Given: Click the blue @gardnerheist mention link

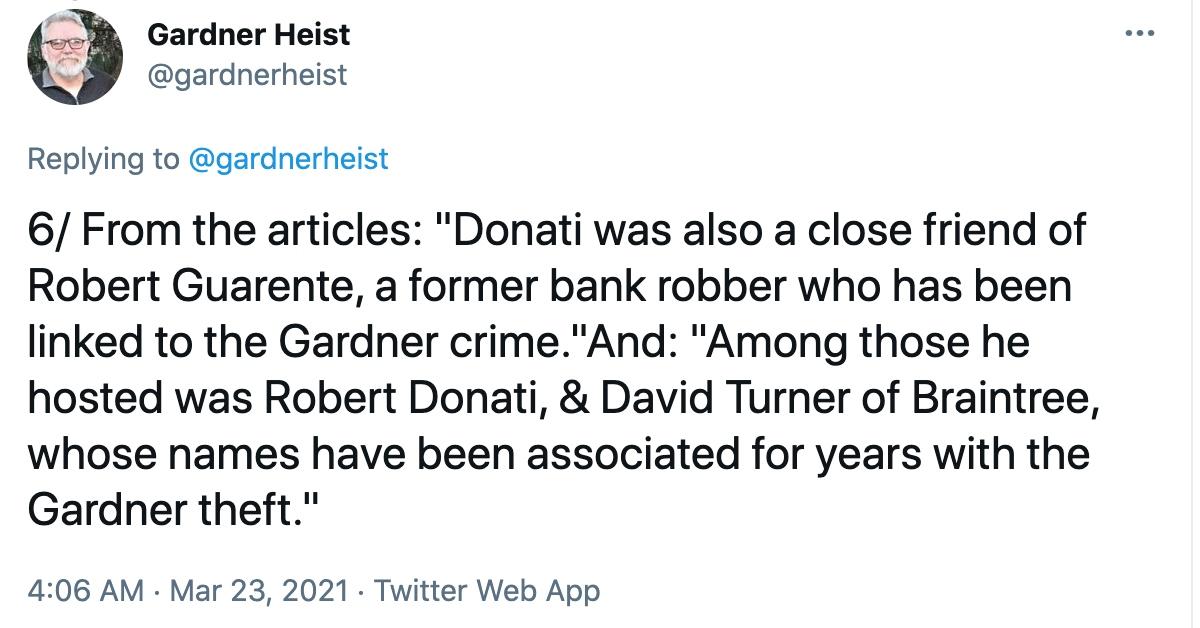Looking at the screenshot, I should pos(290,157).
